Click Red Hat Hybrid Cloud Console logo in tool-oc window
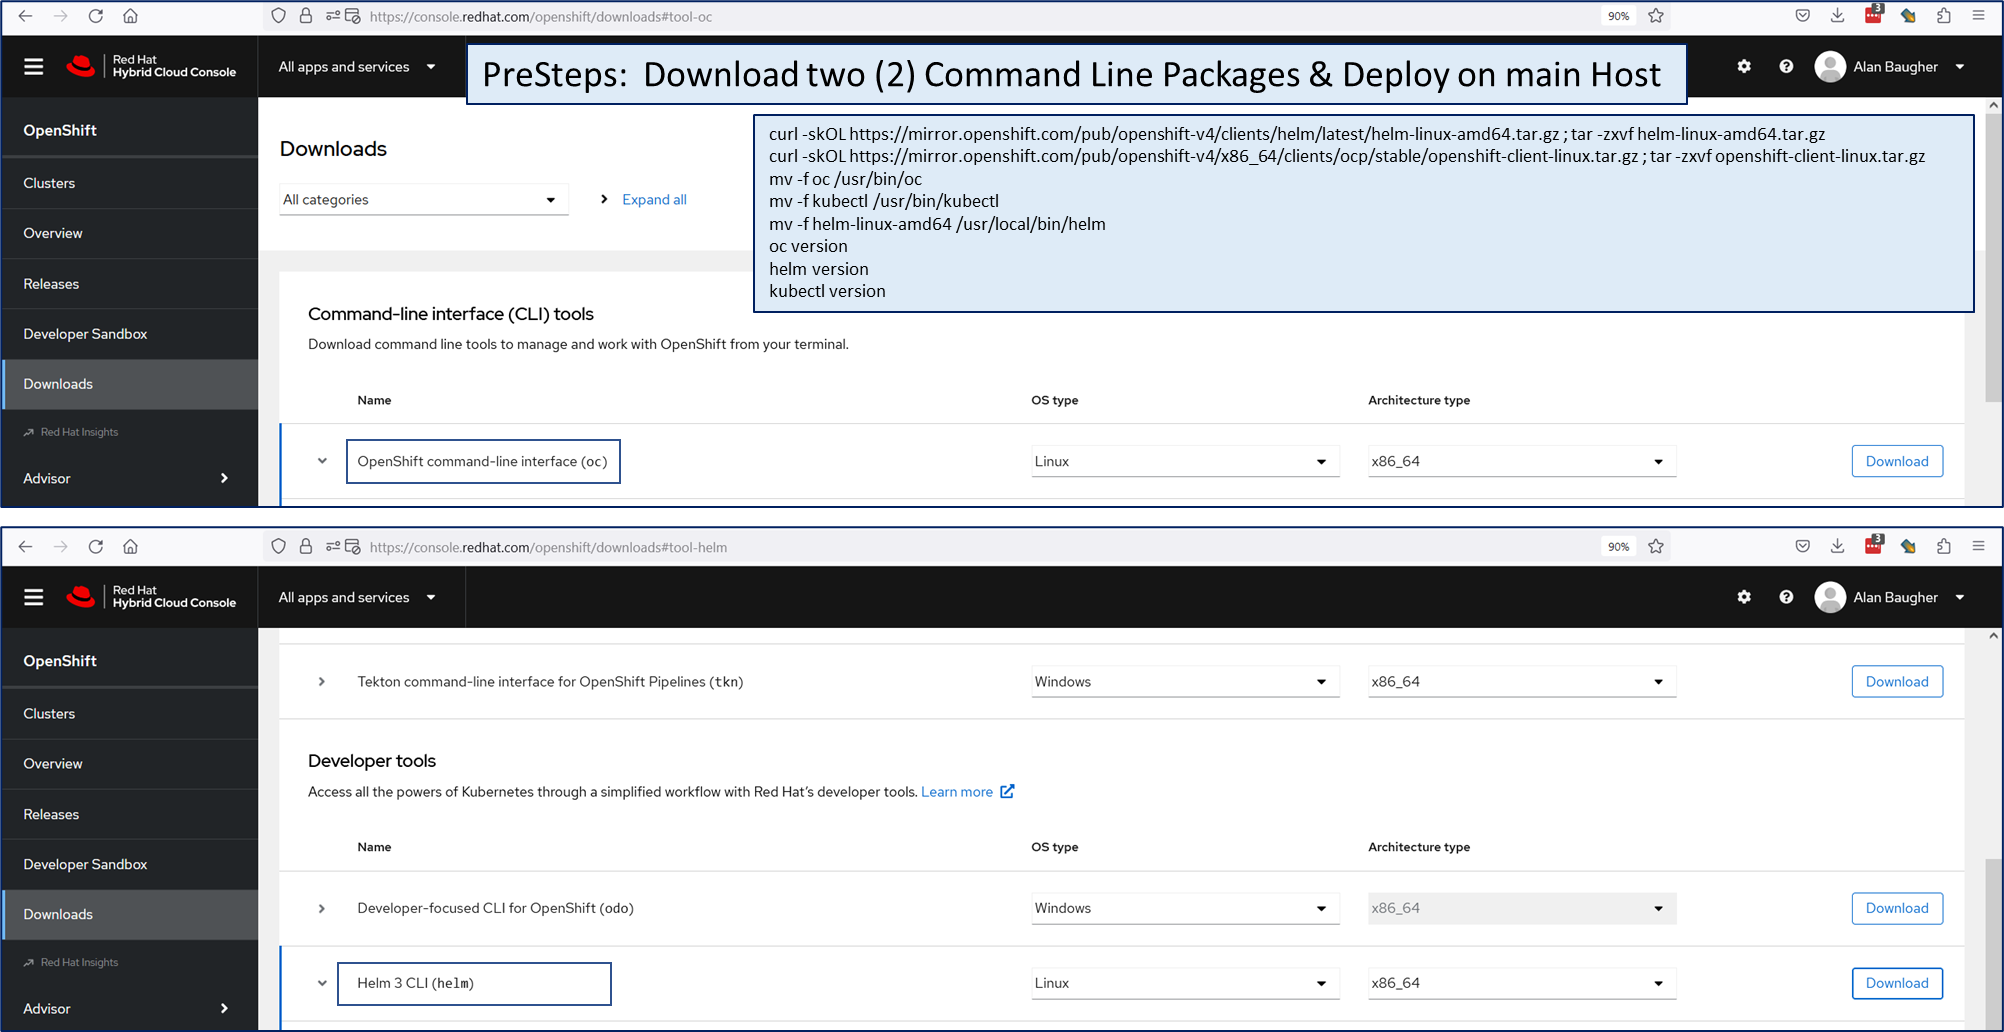 pos(151,67)
